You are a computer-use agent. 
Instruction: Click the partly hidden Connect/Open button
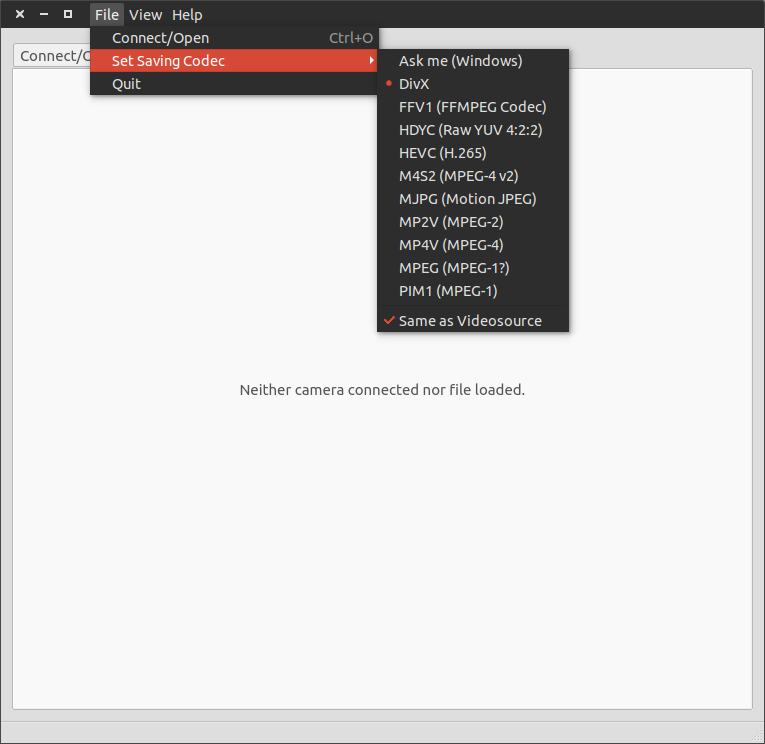click(x=52, y=56)
